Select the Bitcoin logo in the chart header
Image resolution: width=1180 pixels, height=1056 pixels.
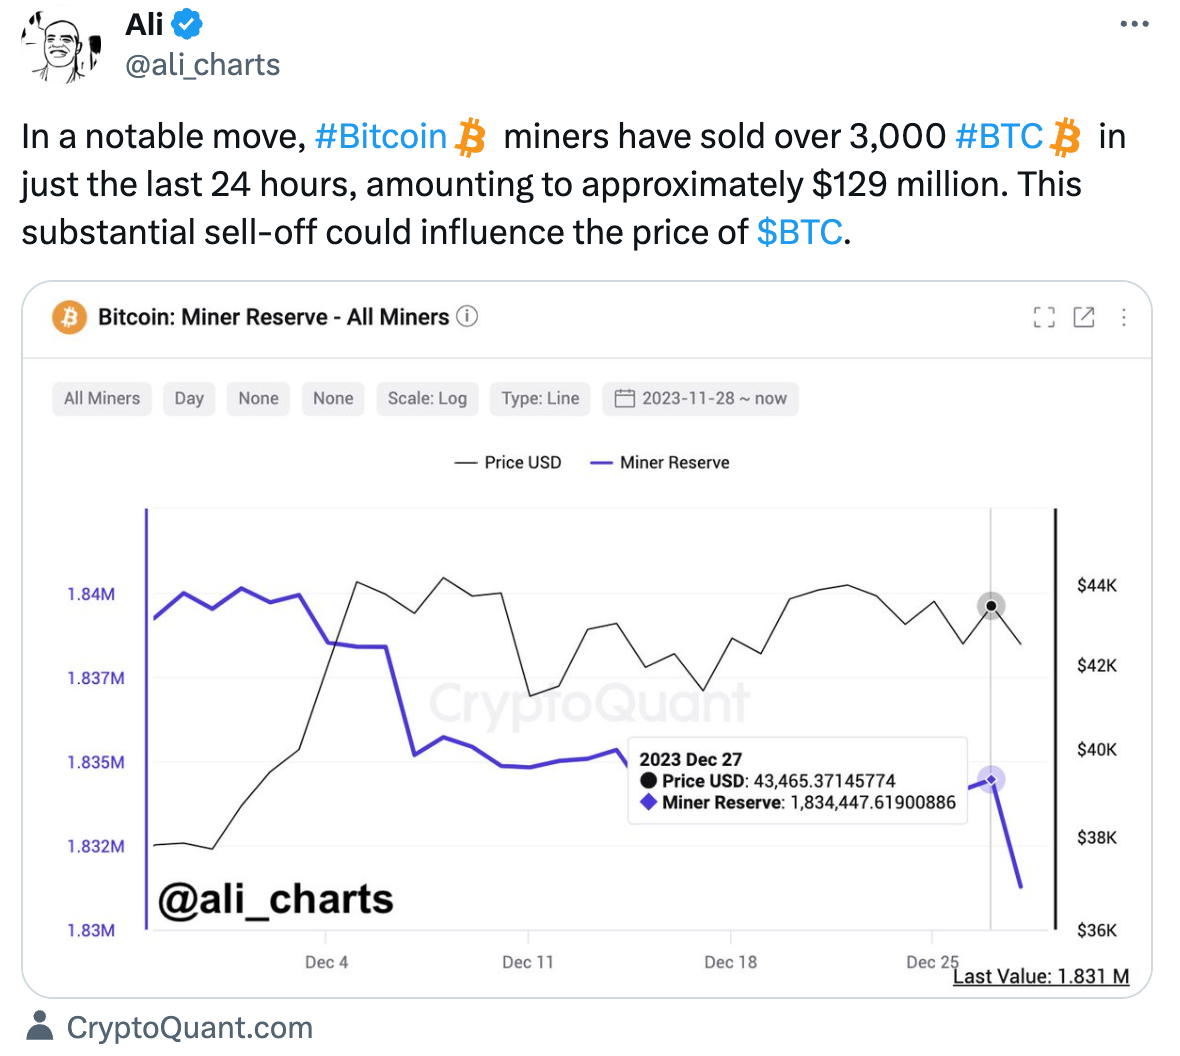(x=69, y=316)
